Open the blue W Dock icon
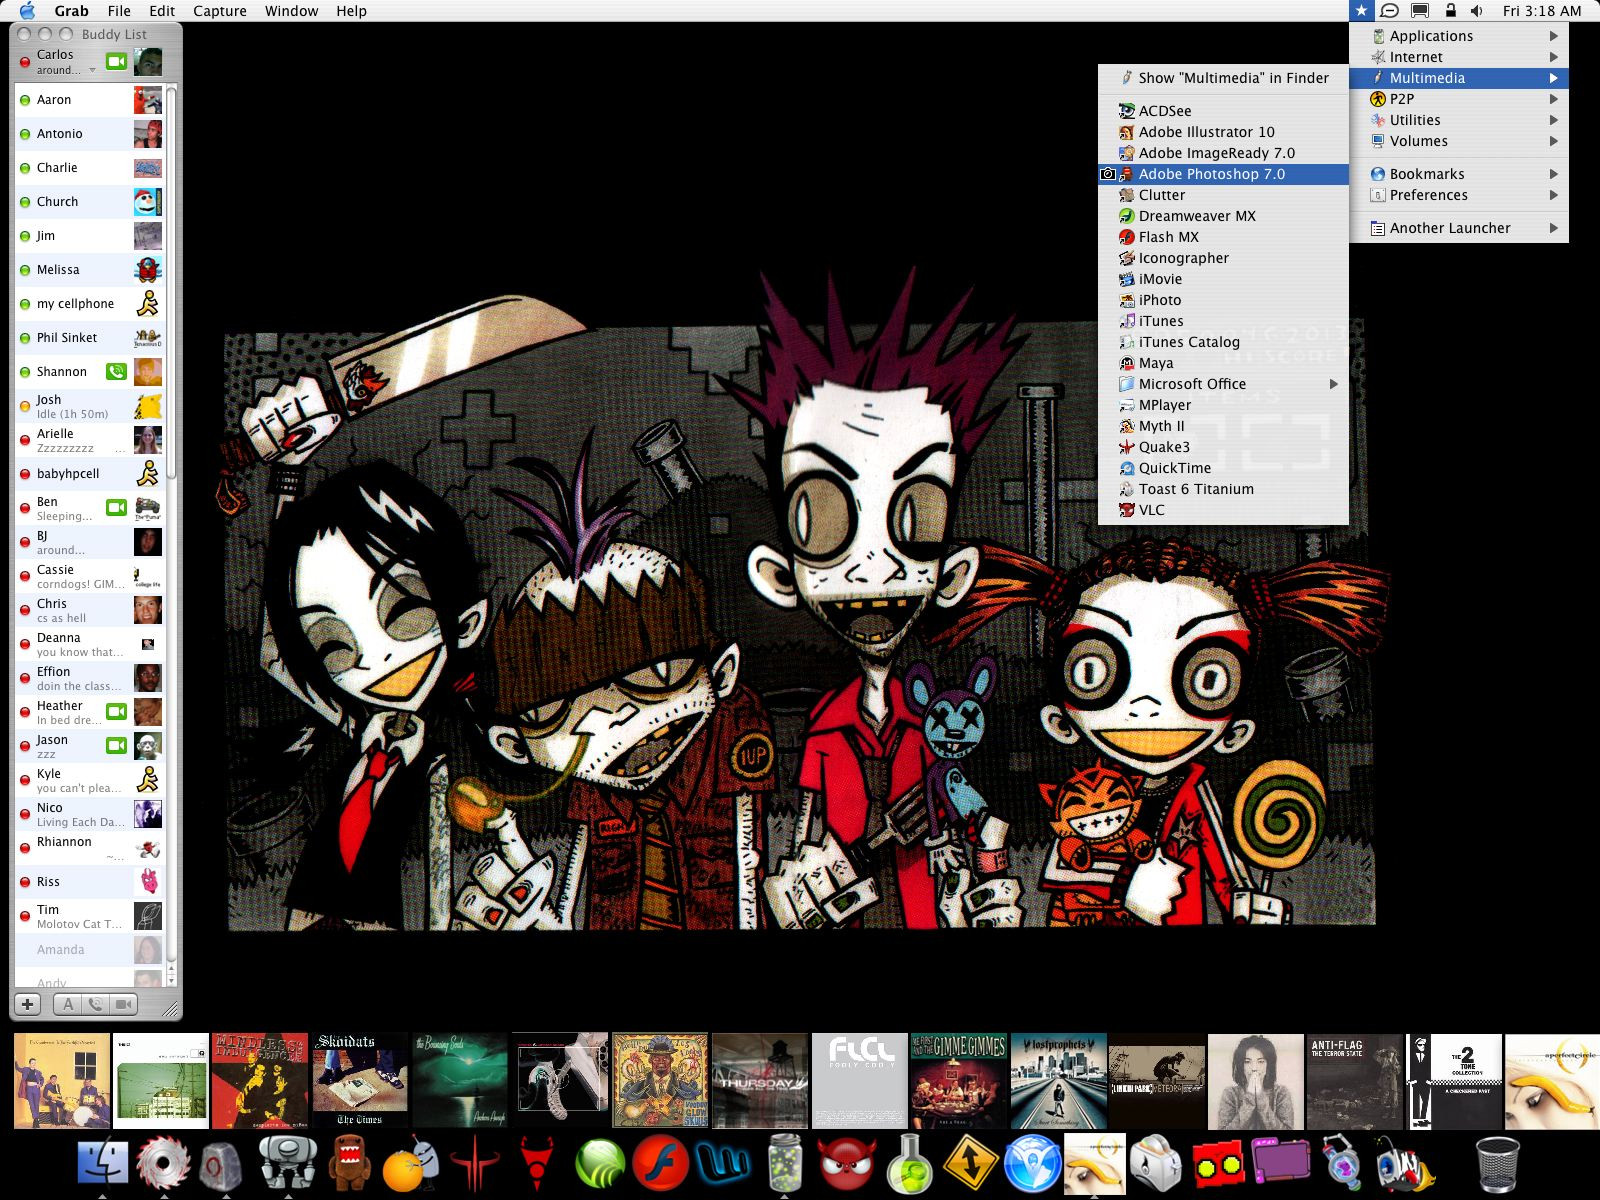 (724, 1165)
